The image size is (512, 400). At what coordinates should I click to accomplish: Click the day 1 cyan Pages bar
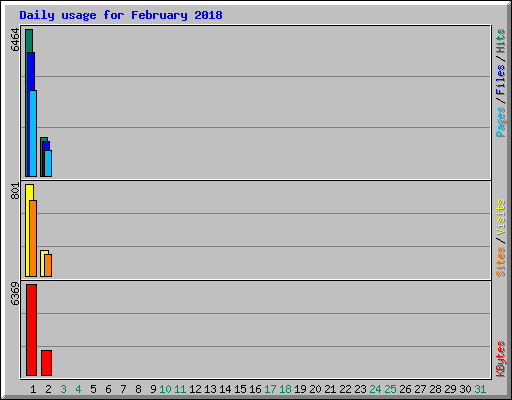[33, 133]
